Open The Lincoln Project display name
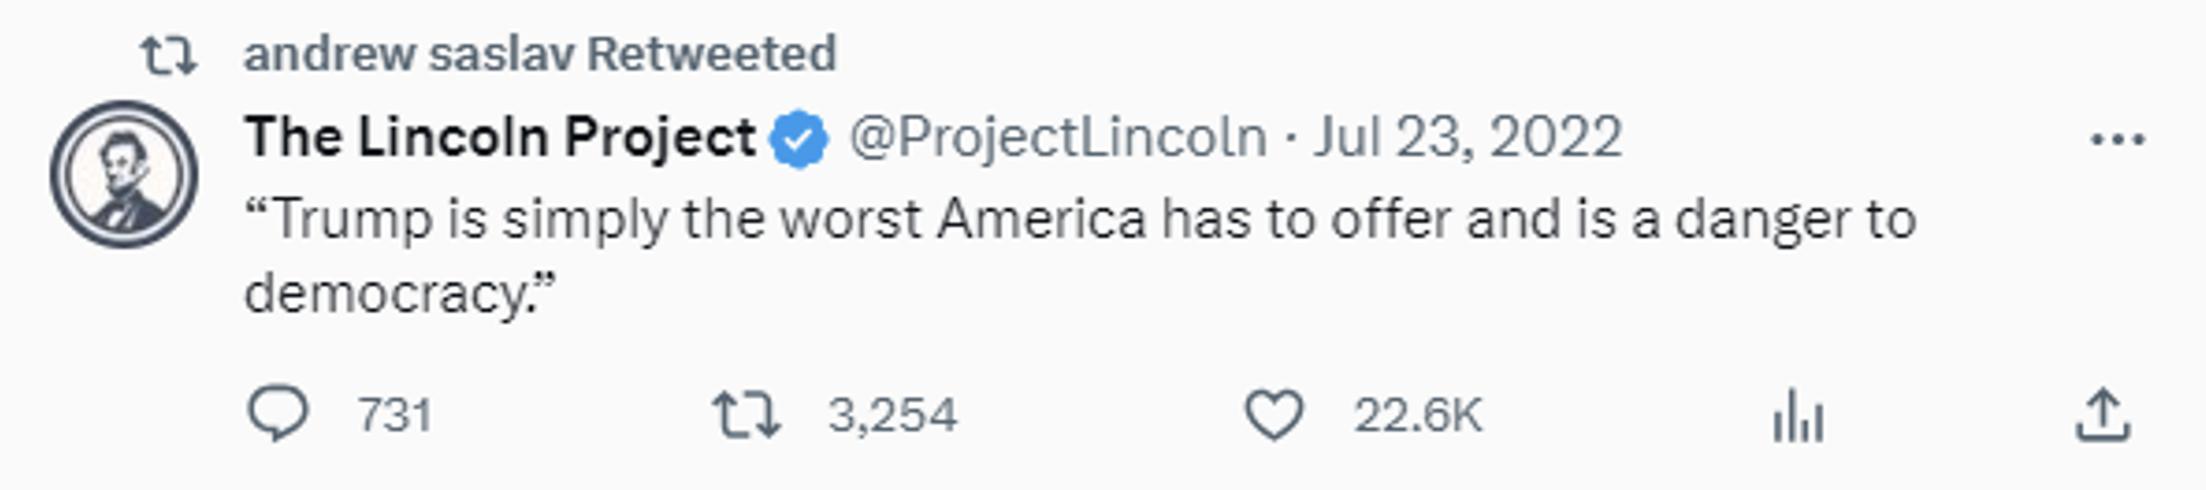 pyautogui.click(x=500, y=137)
